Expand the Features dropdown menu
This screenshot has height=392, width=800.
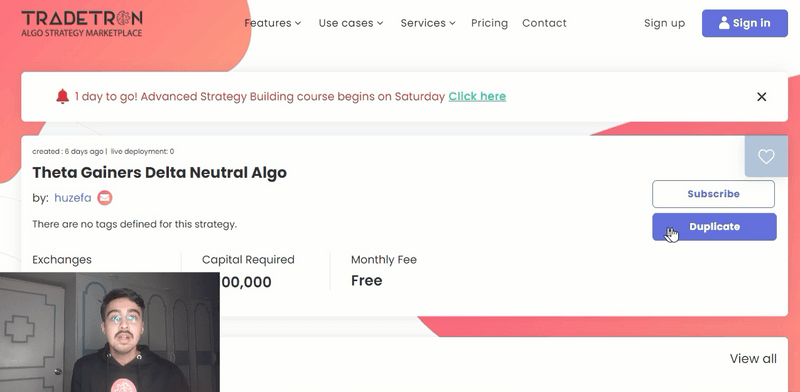click(x=272, y=23)
